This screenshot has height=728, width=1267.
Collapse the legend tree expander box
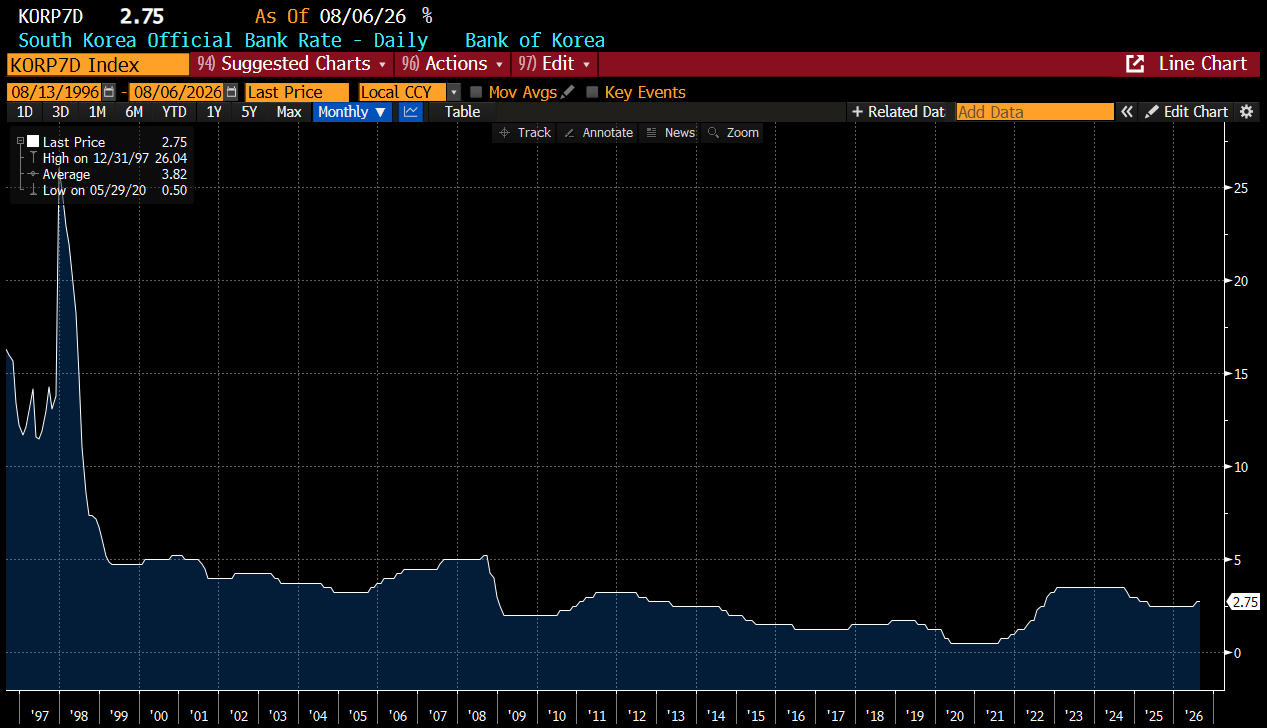click(20, 142)
